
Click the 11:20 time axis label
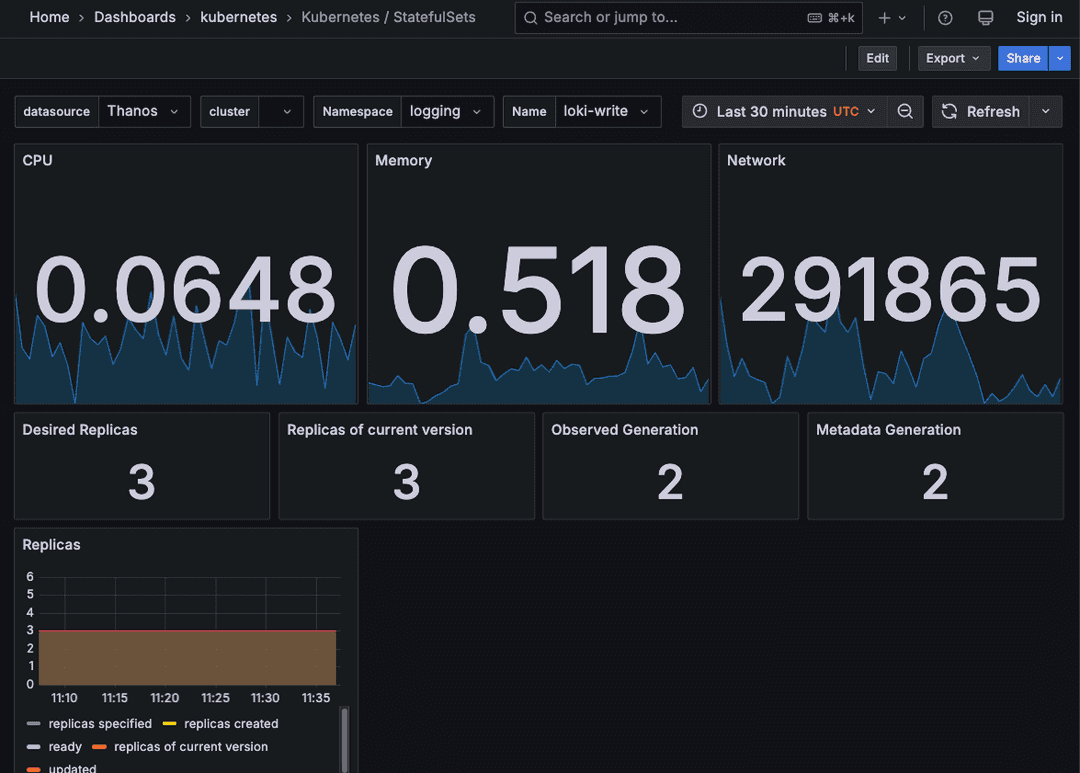165,698
